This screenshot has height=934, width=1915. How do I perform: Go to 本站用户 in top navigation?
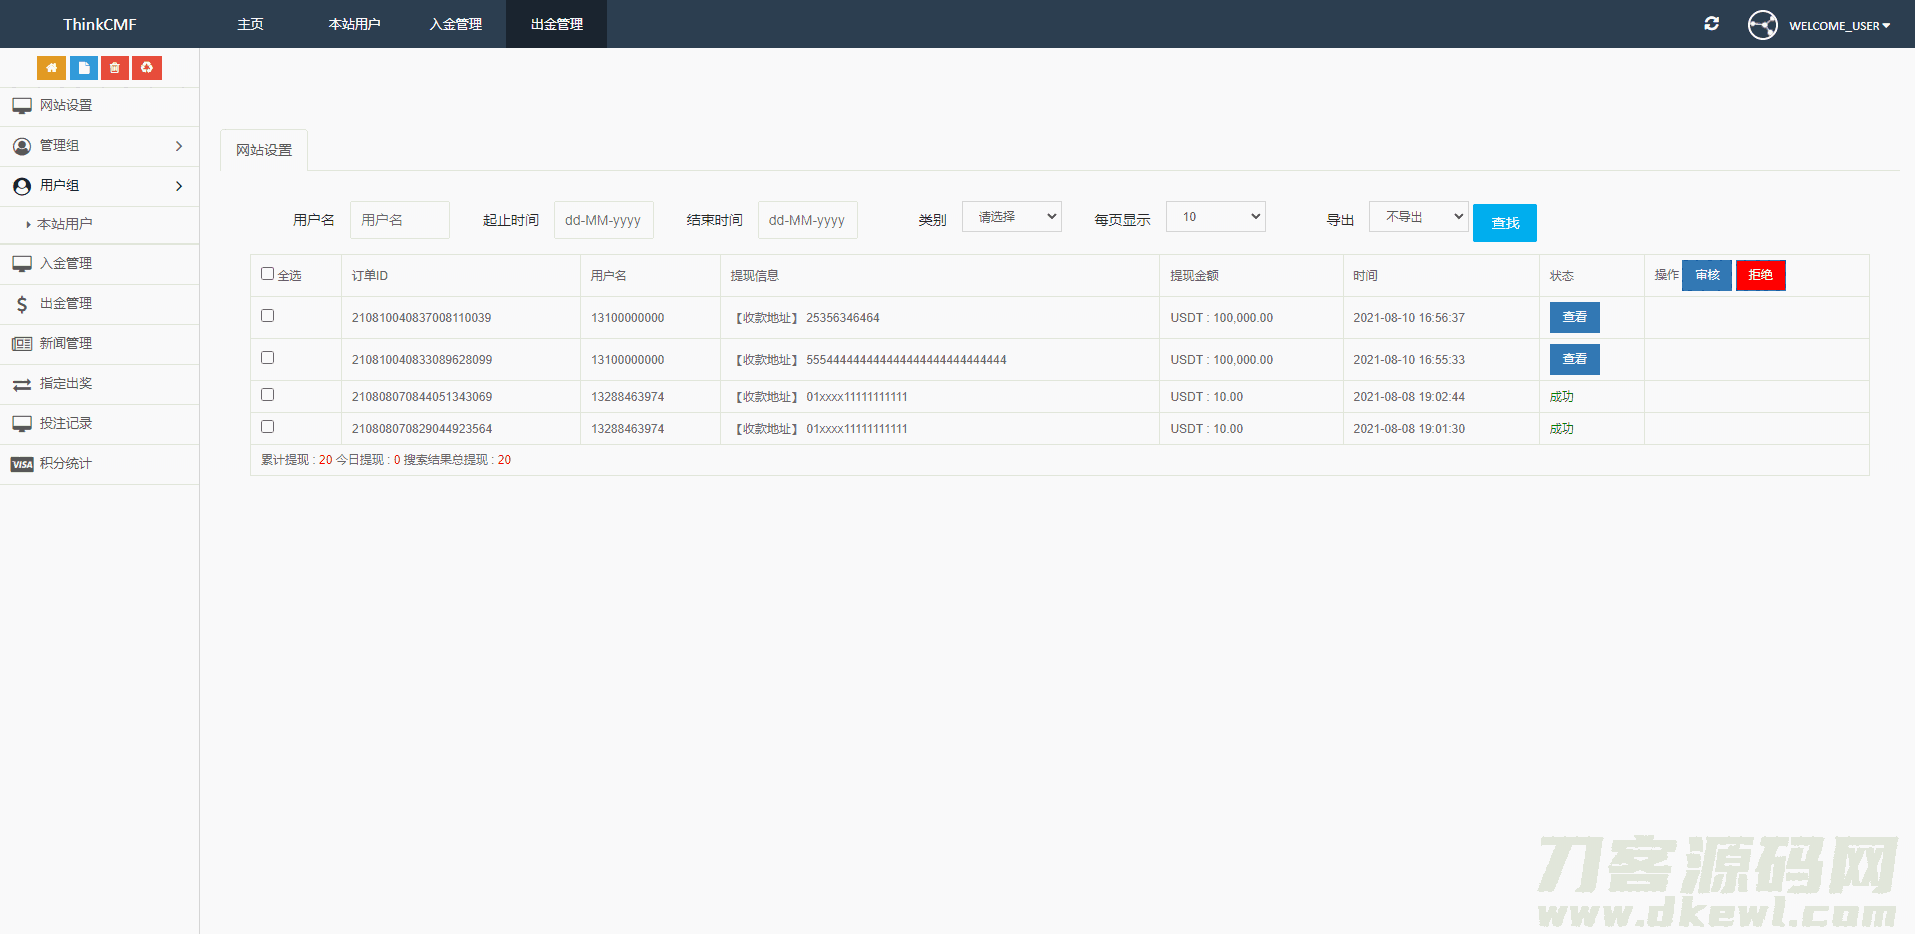(x=354, y=24)
